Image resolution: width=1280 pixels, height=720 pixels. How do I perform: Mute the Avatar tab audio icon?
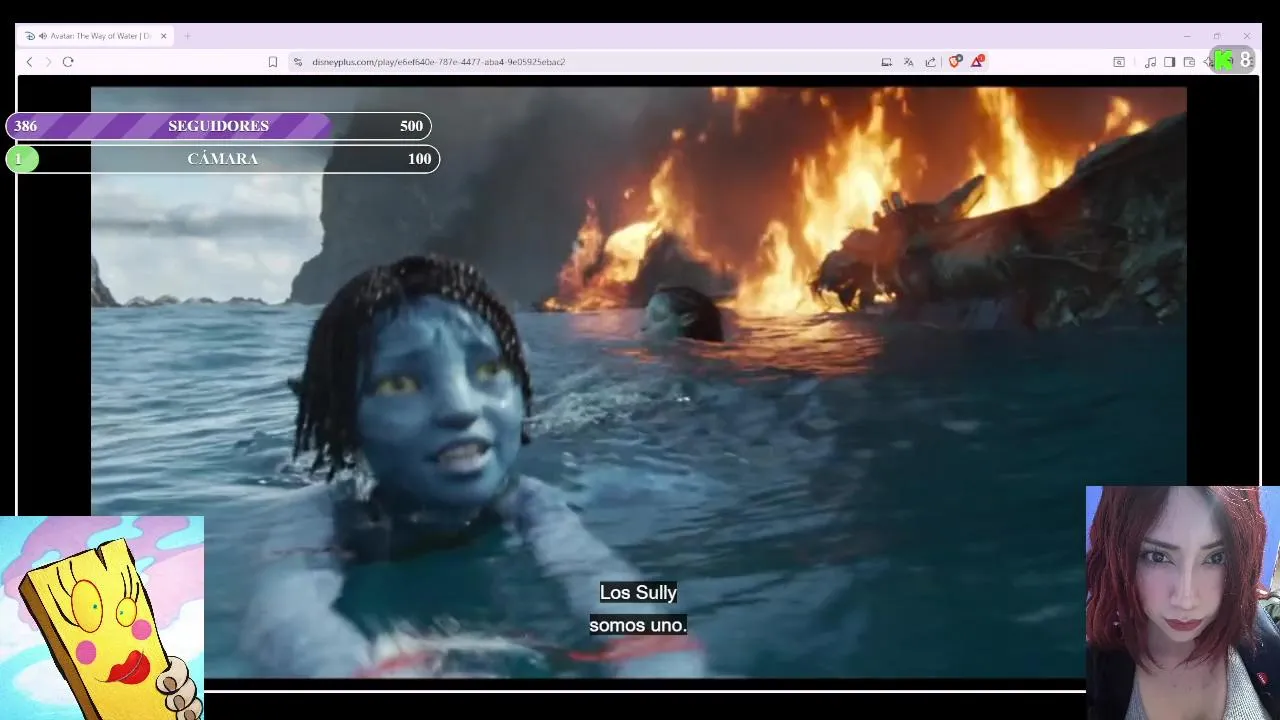pyautogui.click(x=43, y=36)
